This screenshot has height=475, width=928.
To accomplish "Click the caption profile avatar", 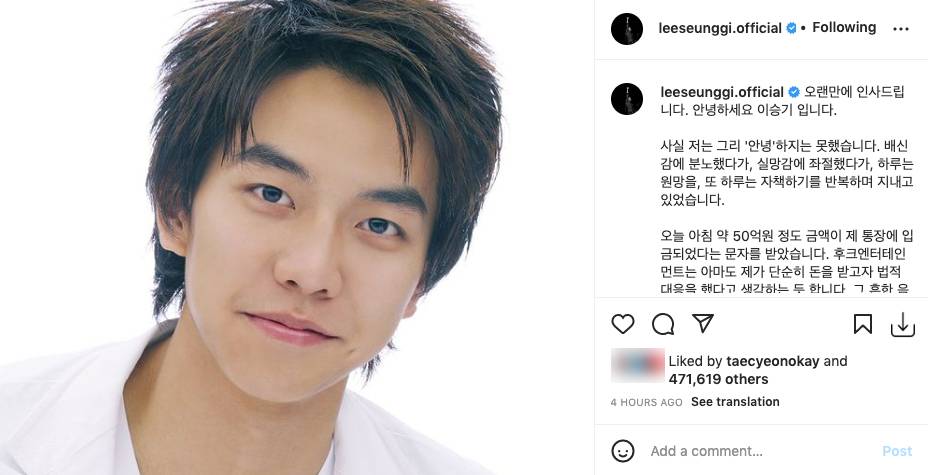I will point(627,99).
